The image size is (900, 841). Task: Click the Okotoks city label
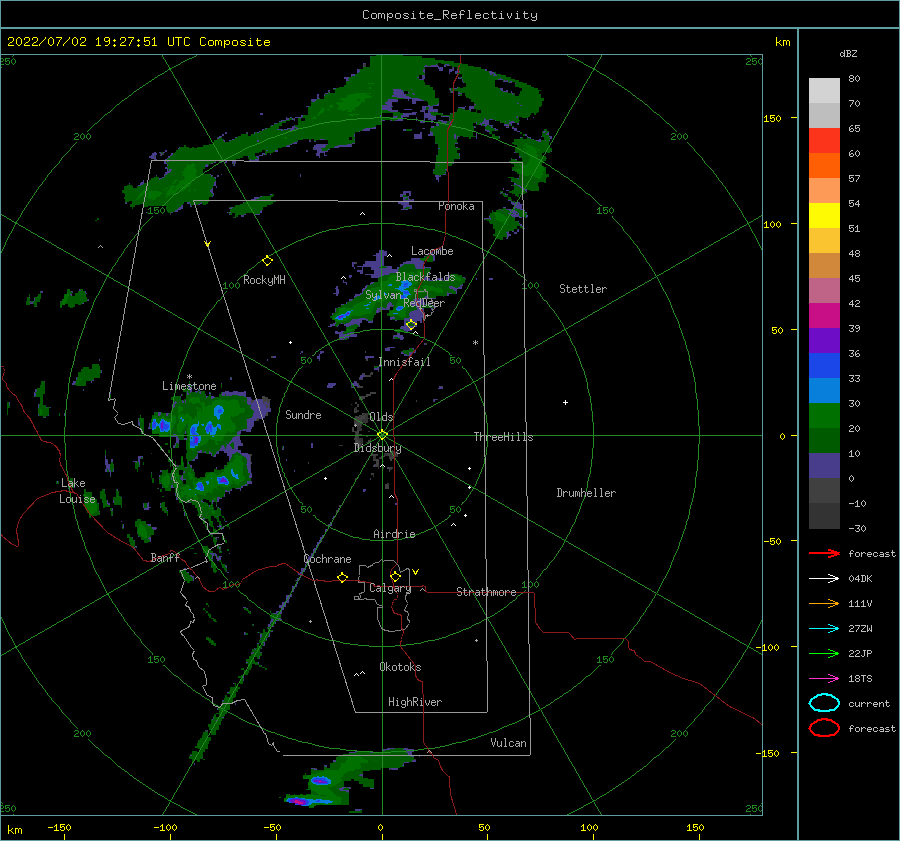400,667
